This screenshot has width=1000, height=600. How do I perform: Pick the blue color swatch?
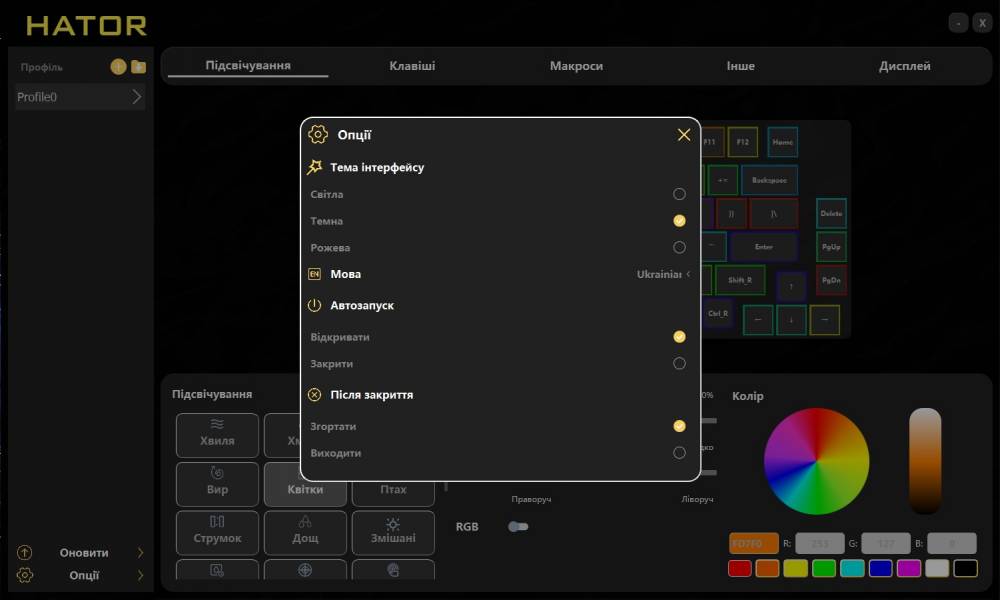(x=880, y=568)
